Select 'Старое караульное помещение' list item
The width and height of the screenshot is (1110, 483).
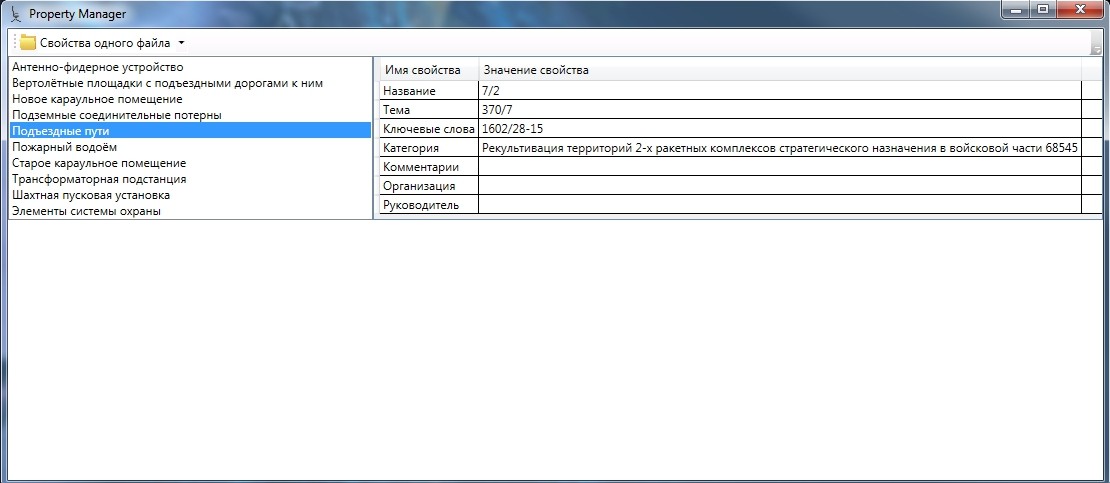click(190, 163)
